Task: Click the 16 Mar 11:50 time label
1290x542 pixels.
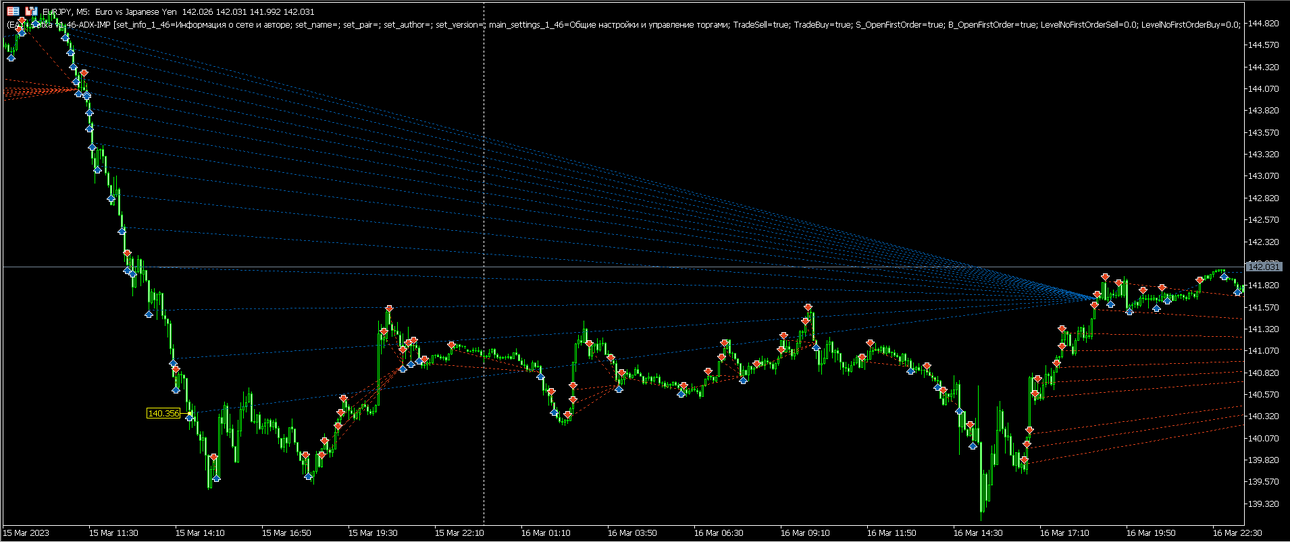Action: tap(892, 533)
